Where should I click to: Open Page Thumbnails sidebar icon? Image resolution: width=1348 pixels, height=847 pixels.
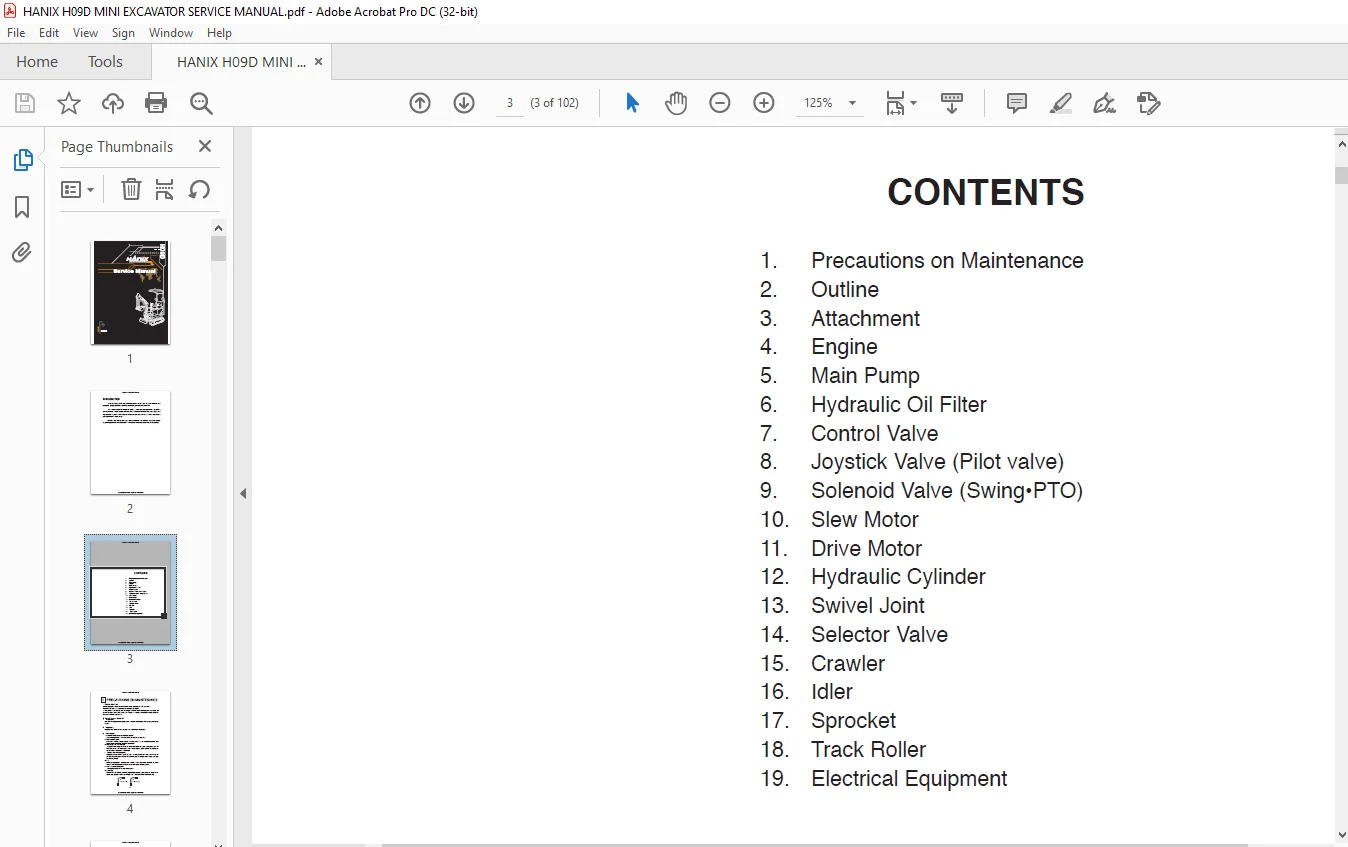coord(22,160)
